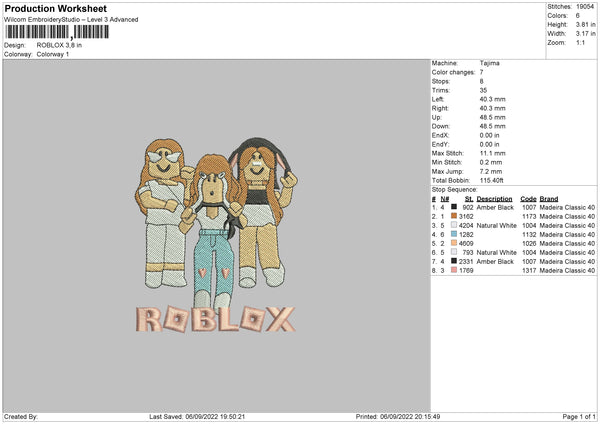600x424 pixels.
Task: Click the Roblox embroidery design preview
Action: [215, 235]
